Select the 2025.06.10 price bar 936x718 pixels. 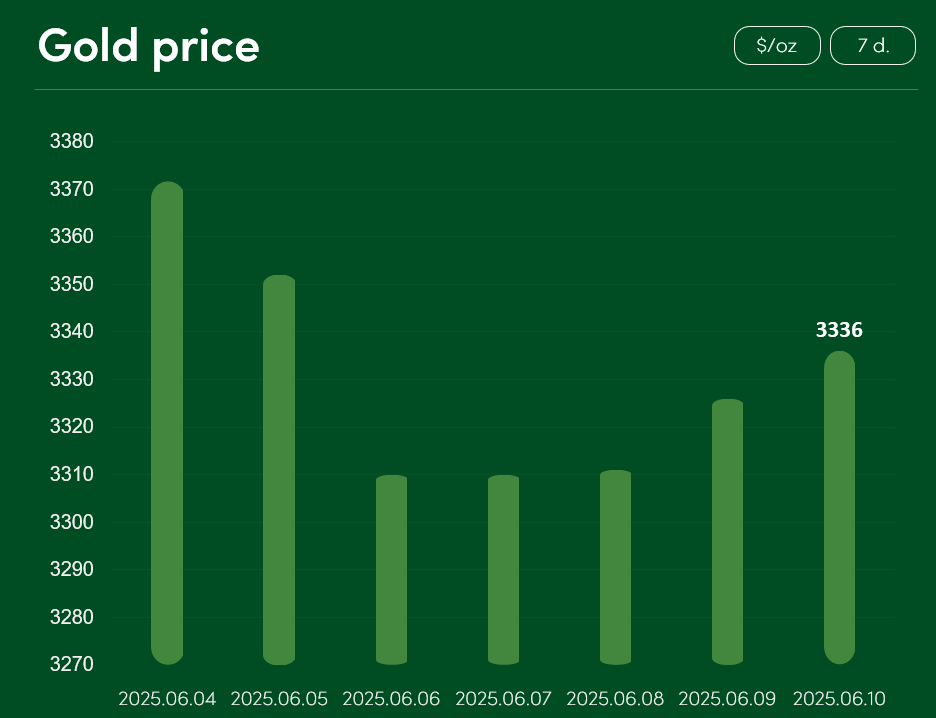839,507
